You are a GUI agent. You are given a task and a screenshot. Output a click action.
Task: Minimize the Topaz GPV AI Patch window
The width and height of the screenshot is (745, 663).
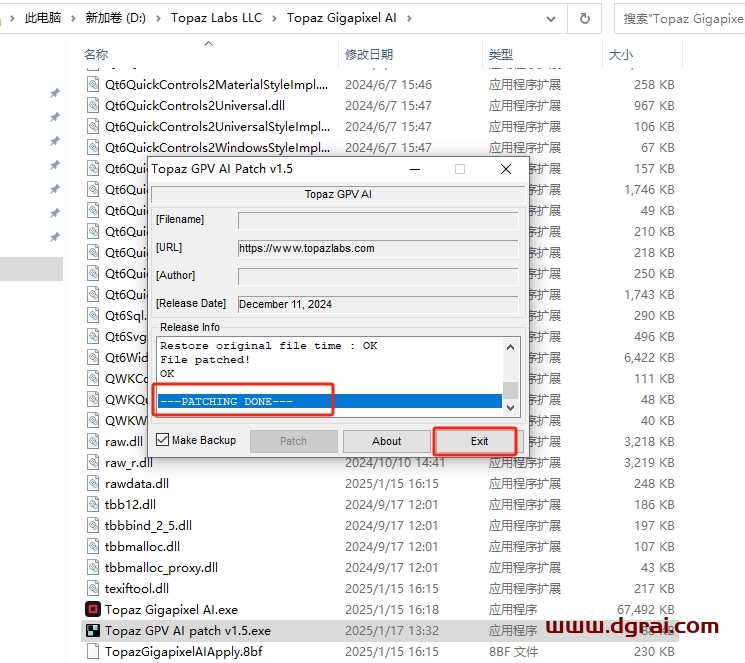tap(415, 169)
